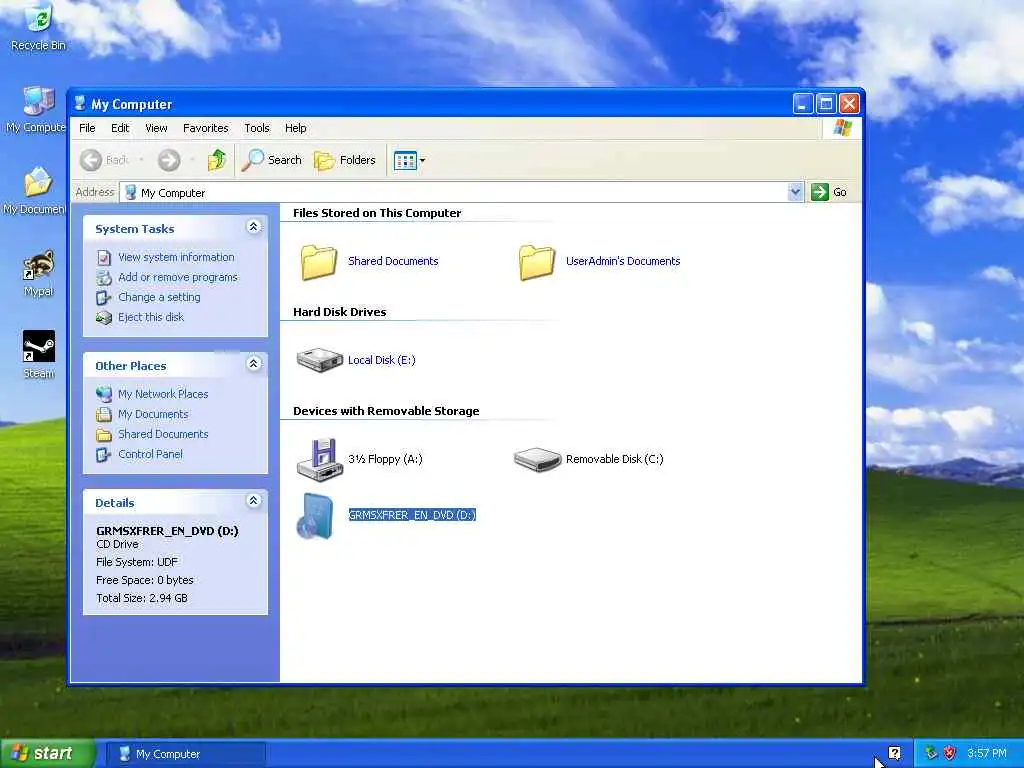Viewport: 1024px width, 768px height.
Task: Select UserAdmin's Documents folder icon
Action: [x=536, y=262]
